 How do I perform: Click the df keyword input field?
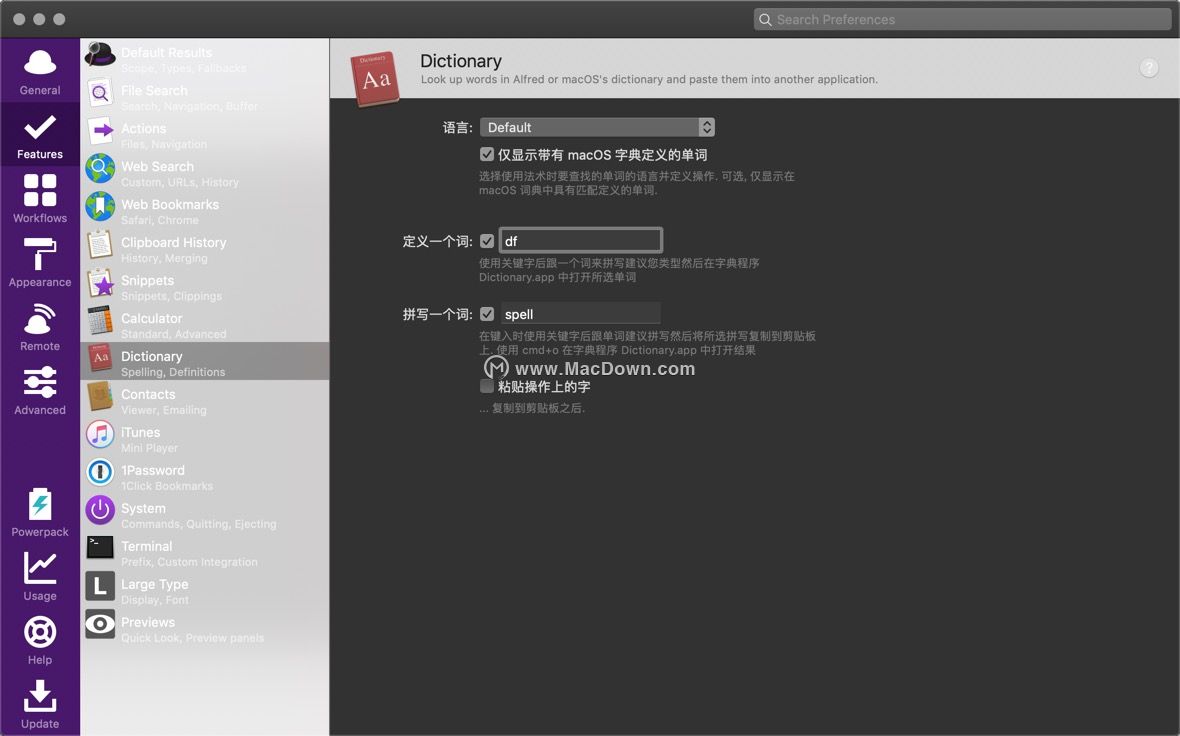pyautogui.click(x=580, y=241)
